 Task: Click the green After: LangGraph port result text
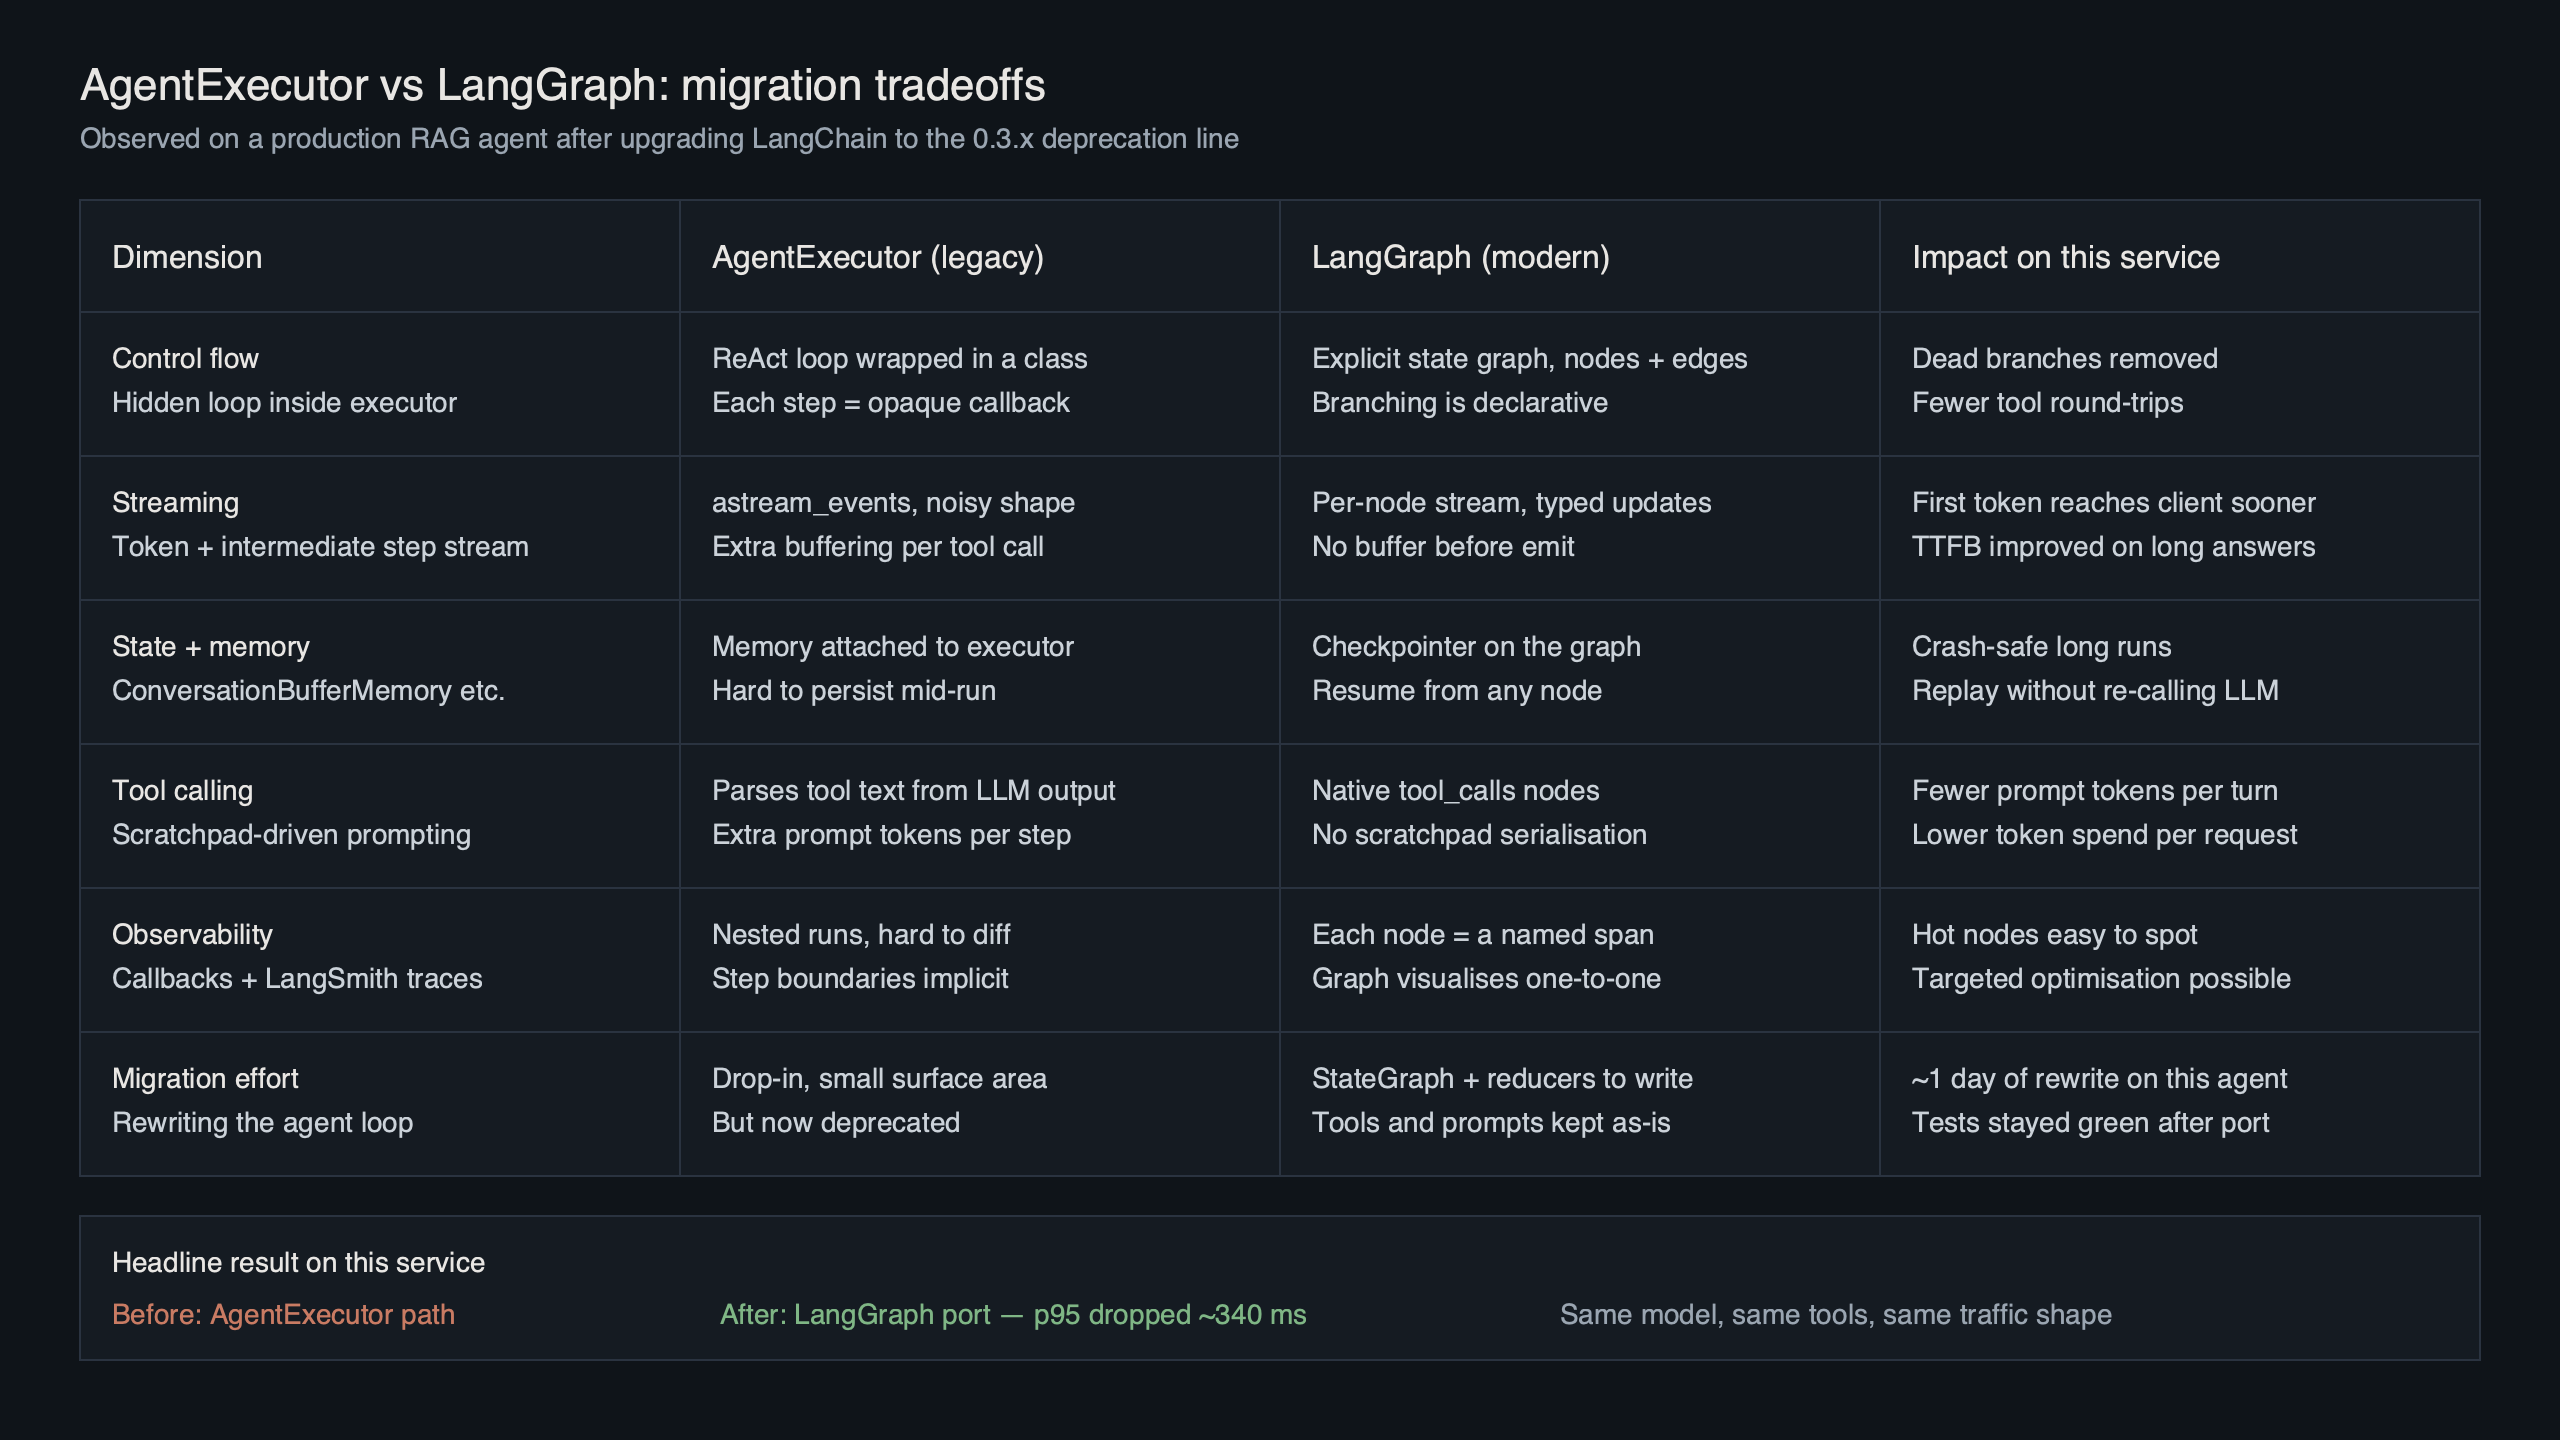coord(1012,1315)
